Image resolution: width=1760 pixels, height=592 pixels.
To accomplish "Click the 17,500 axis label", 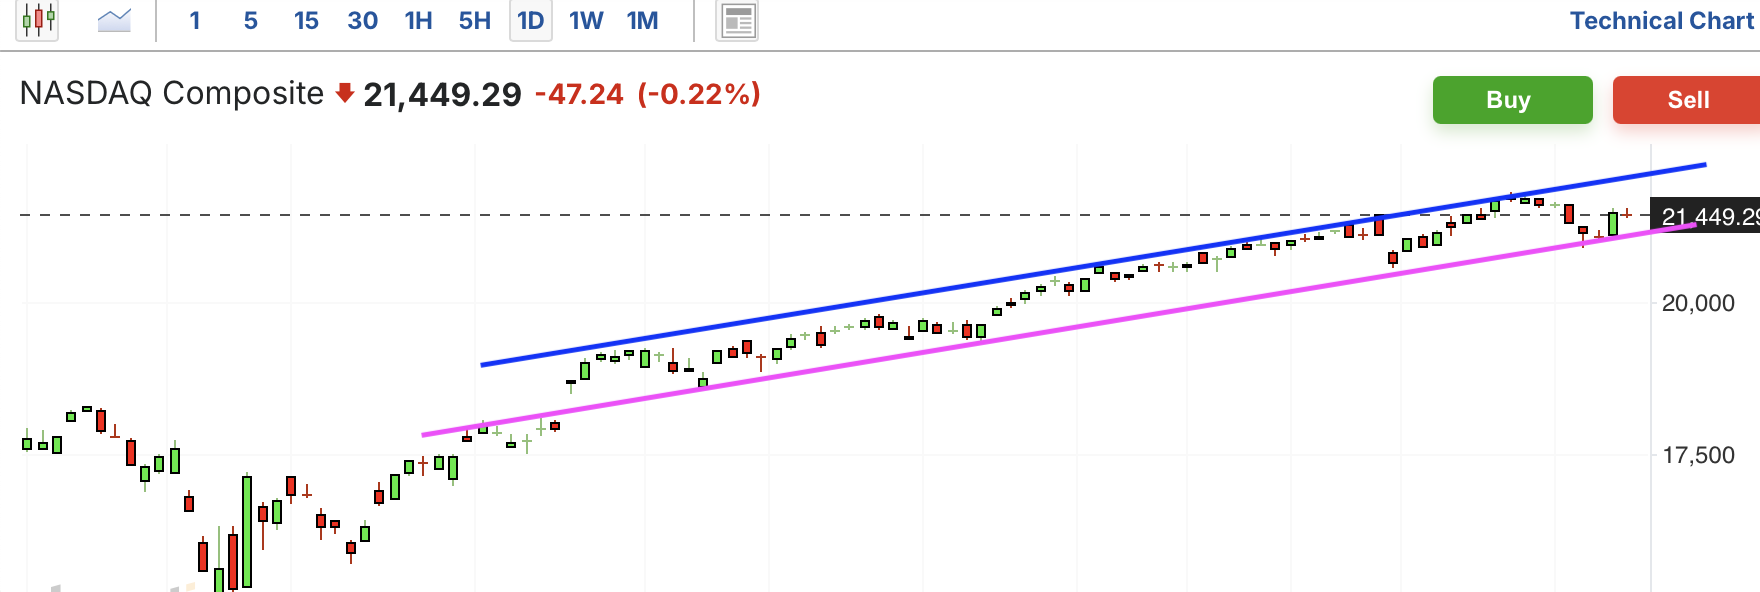I will click(x=1698, y=455).
